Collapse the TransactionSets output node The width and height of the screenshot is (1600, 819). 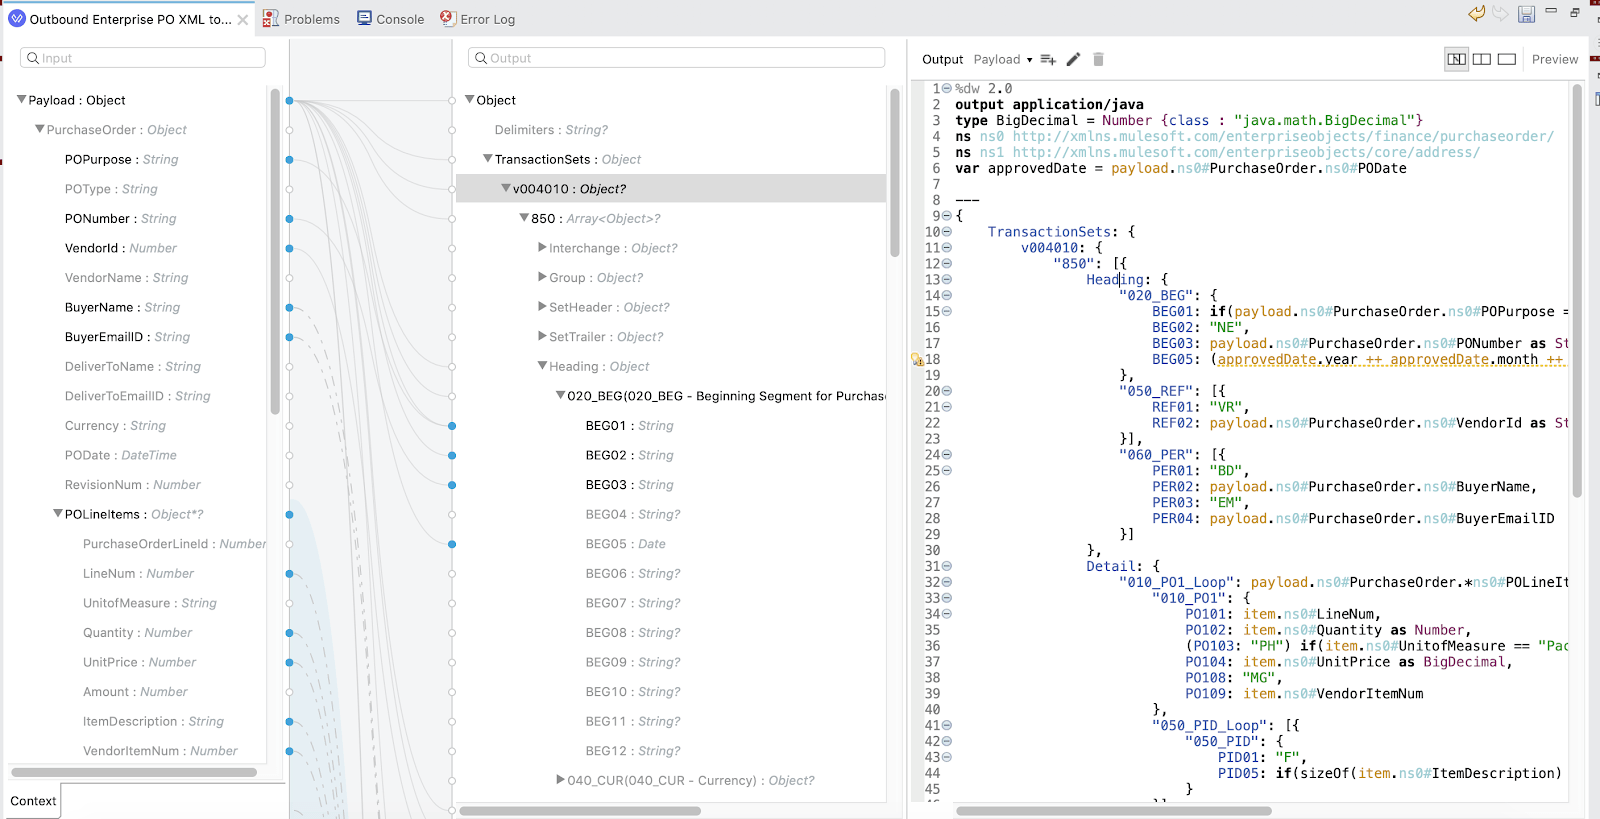[x=488, y=159]
